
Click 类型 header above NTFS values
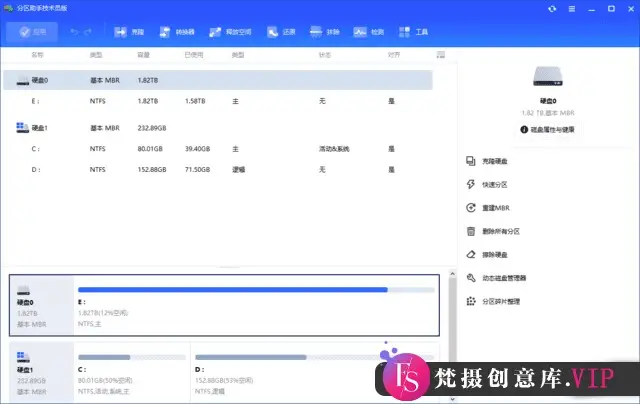[x=96, y=55]
